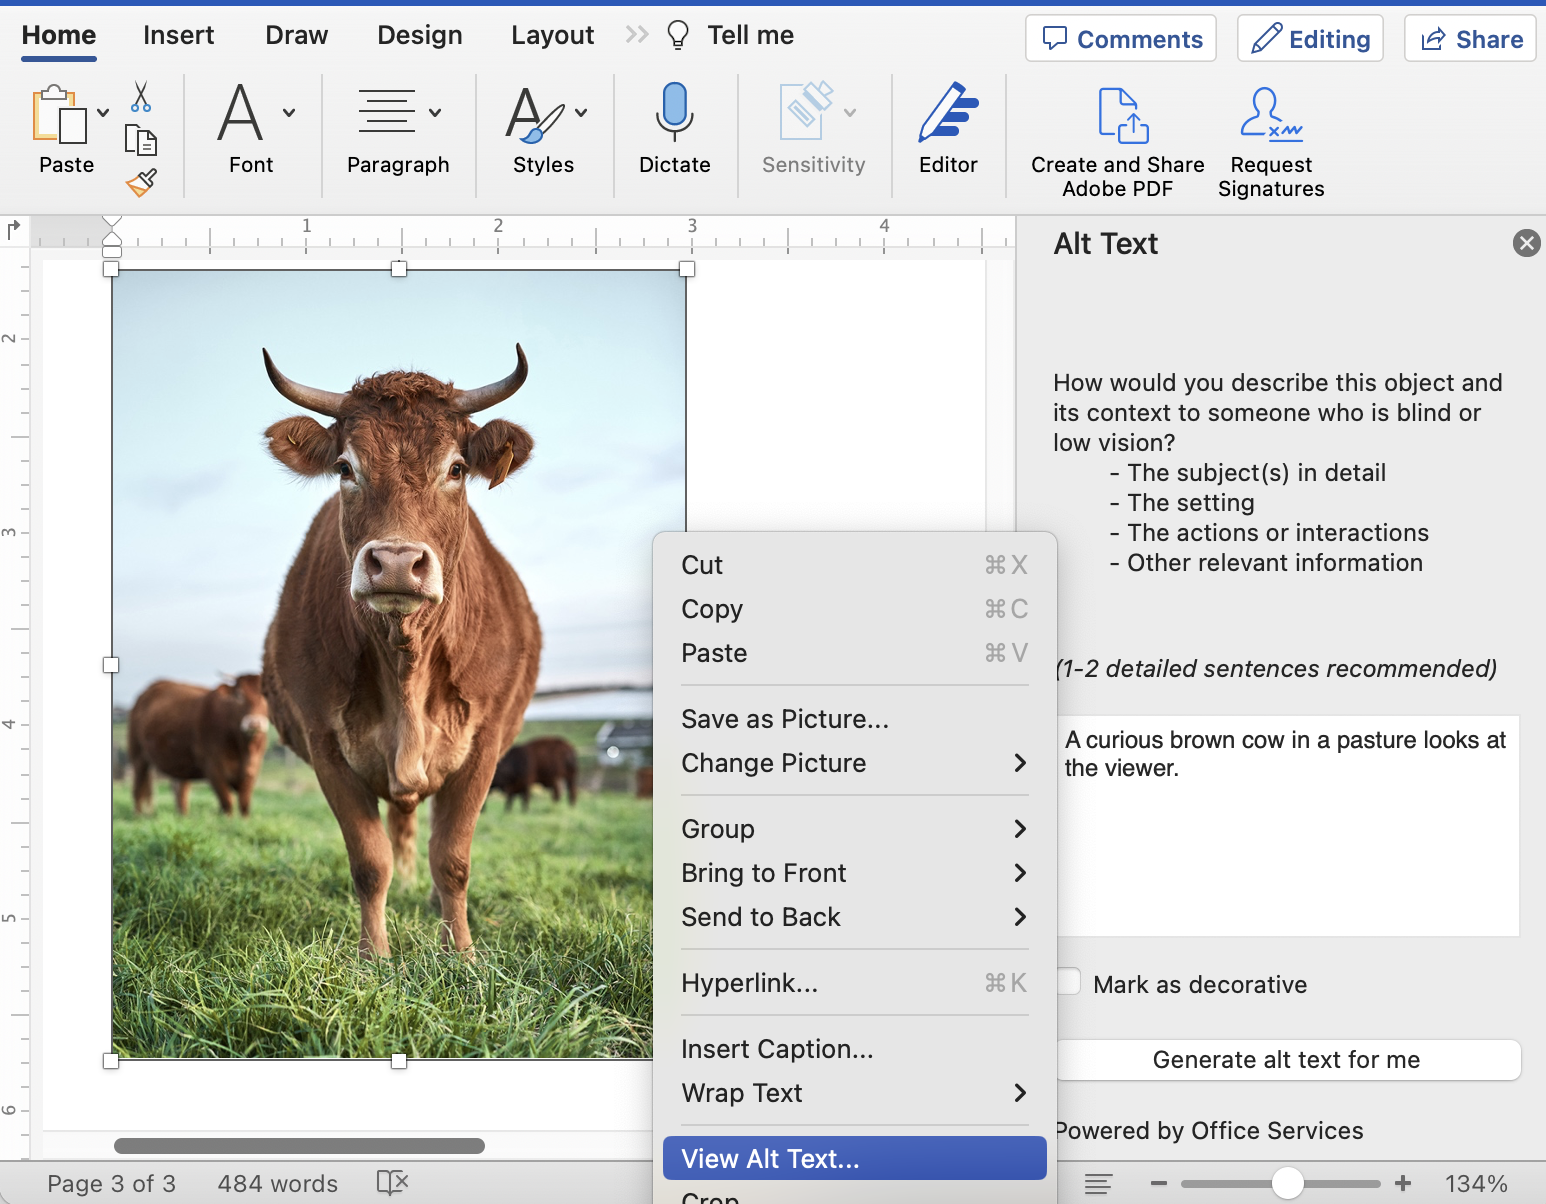Image resolution: width=1546 pixels, height=1204 pixels.
Task: Open the Comments button
Action: pos(1120,39)
